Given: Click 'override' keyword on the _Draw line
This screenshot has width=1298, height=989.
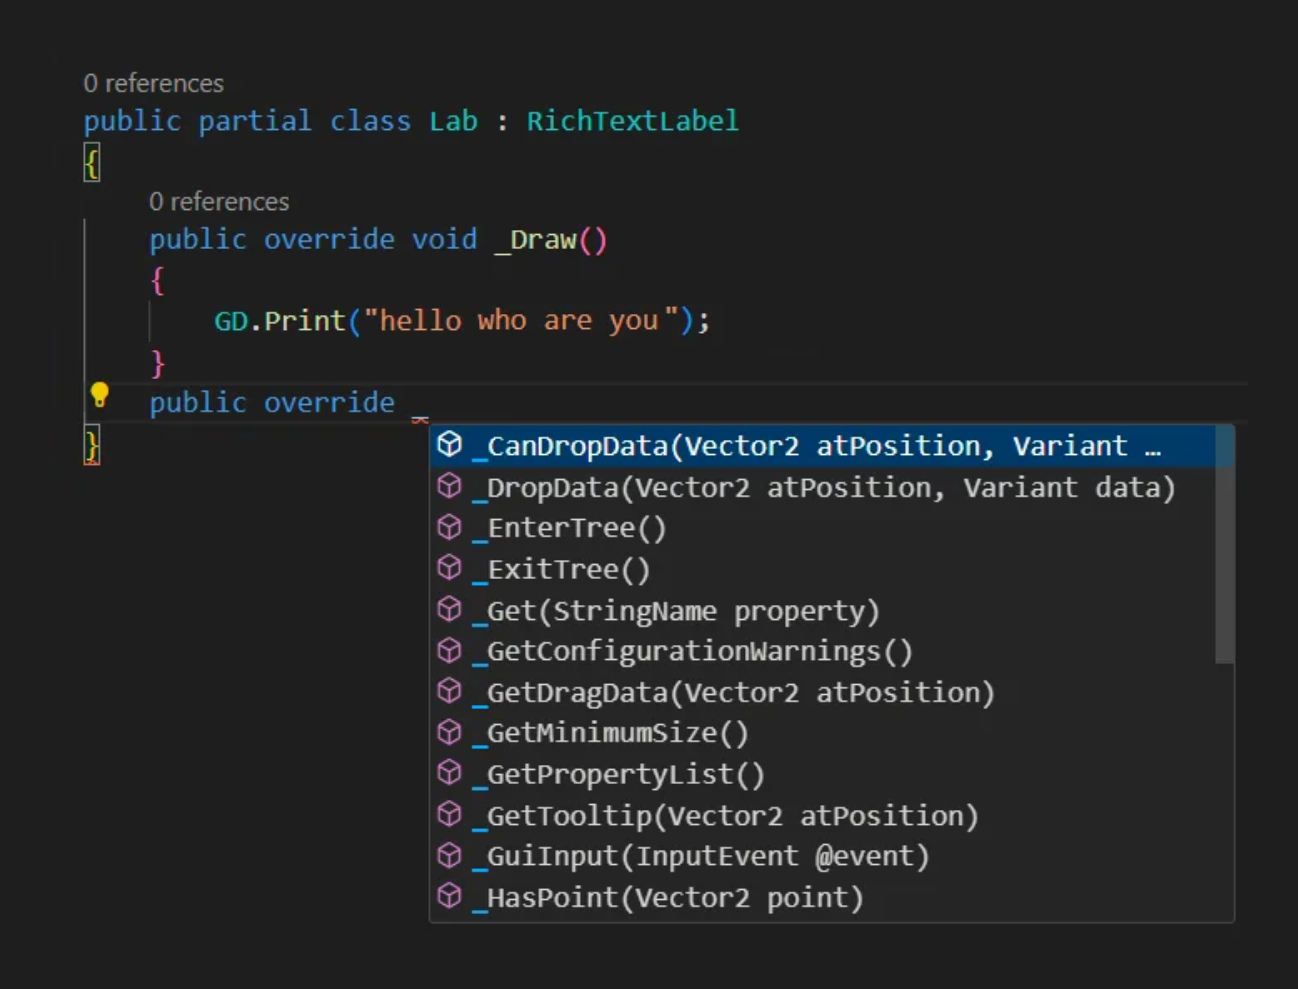Looking at the screenshot, I should click(329, 240).
